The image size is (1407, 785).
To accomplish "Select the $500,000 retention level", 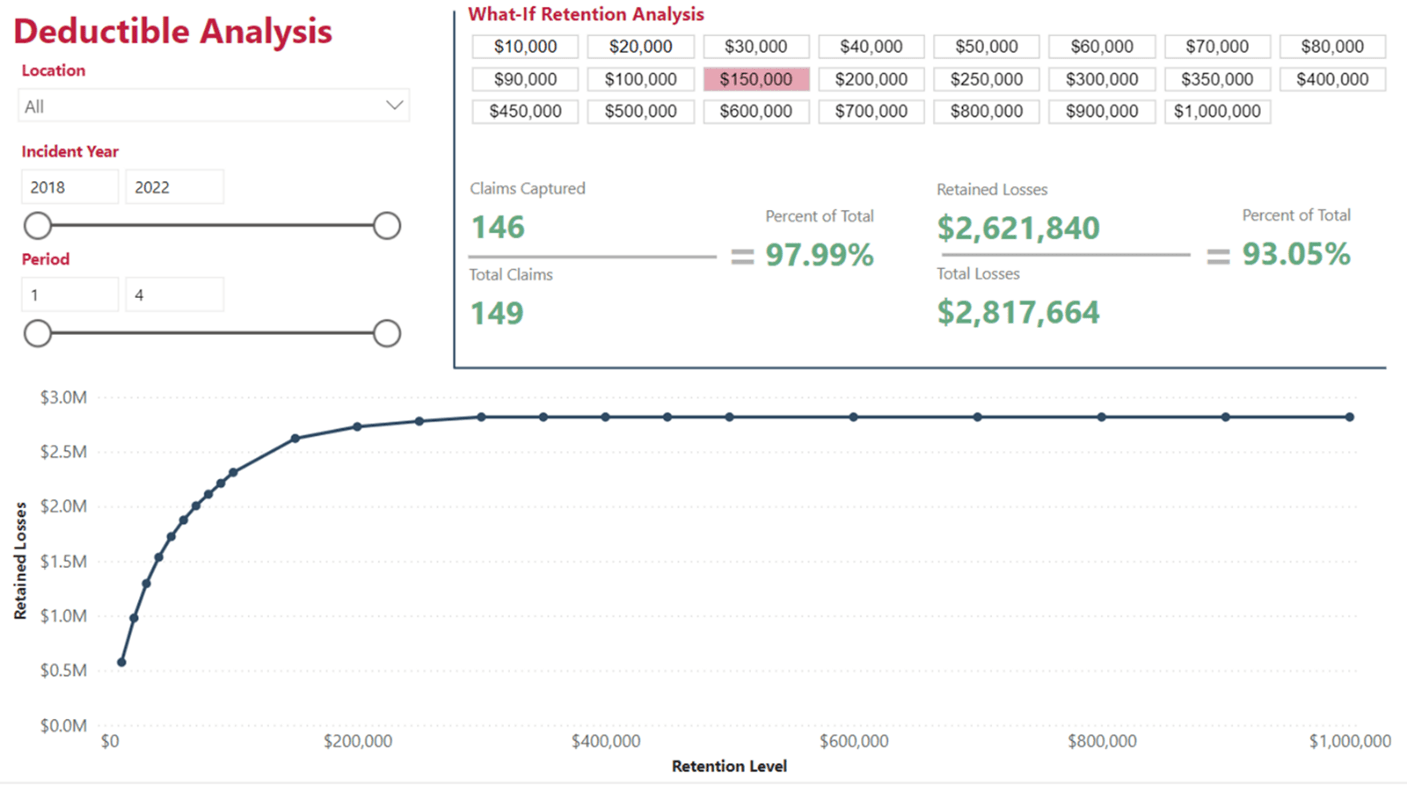I will pyautogui.click(x=640, y=111).
